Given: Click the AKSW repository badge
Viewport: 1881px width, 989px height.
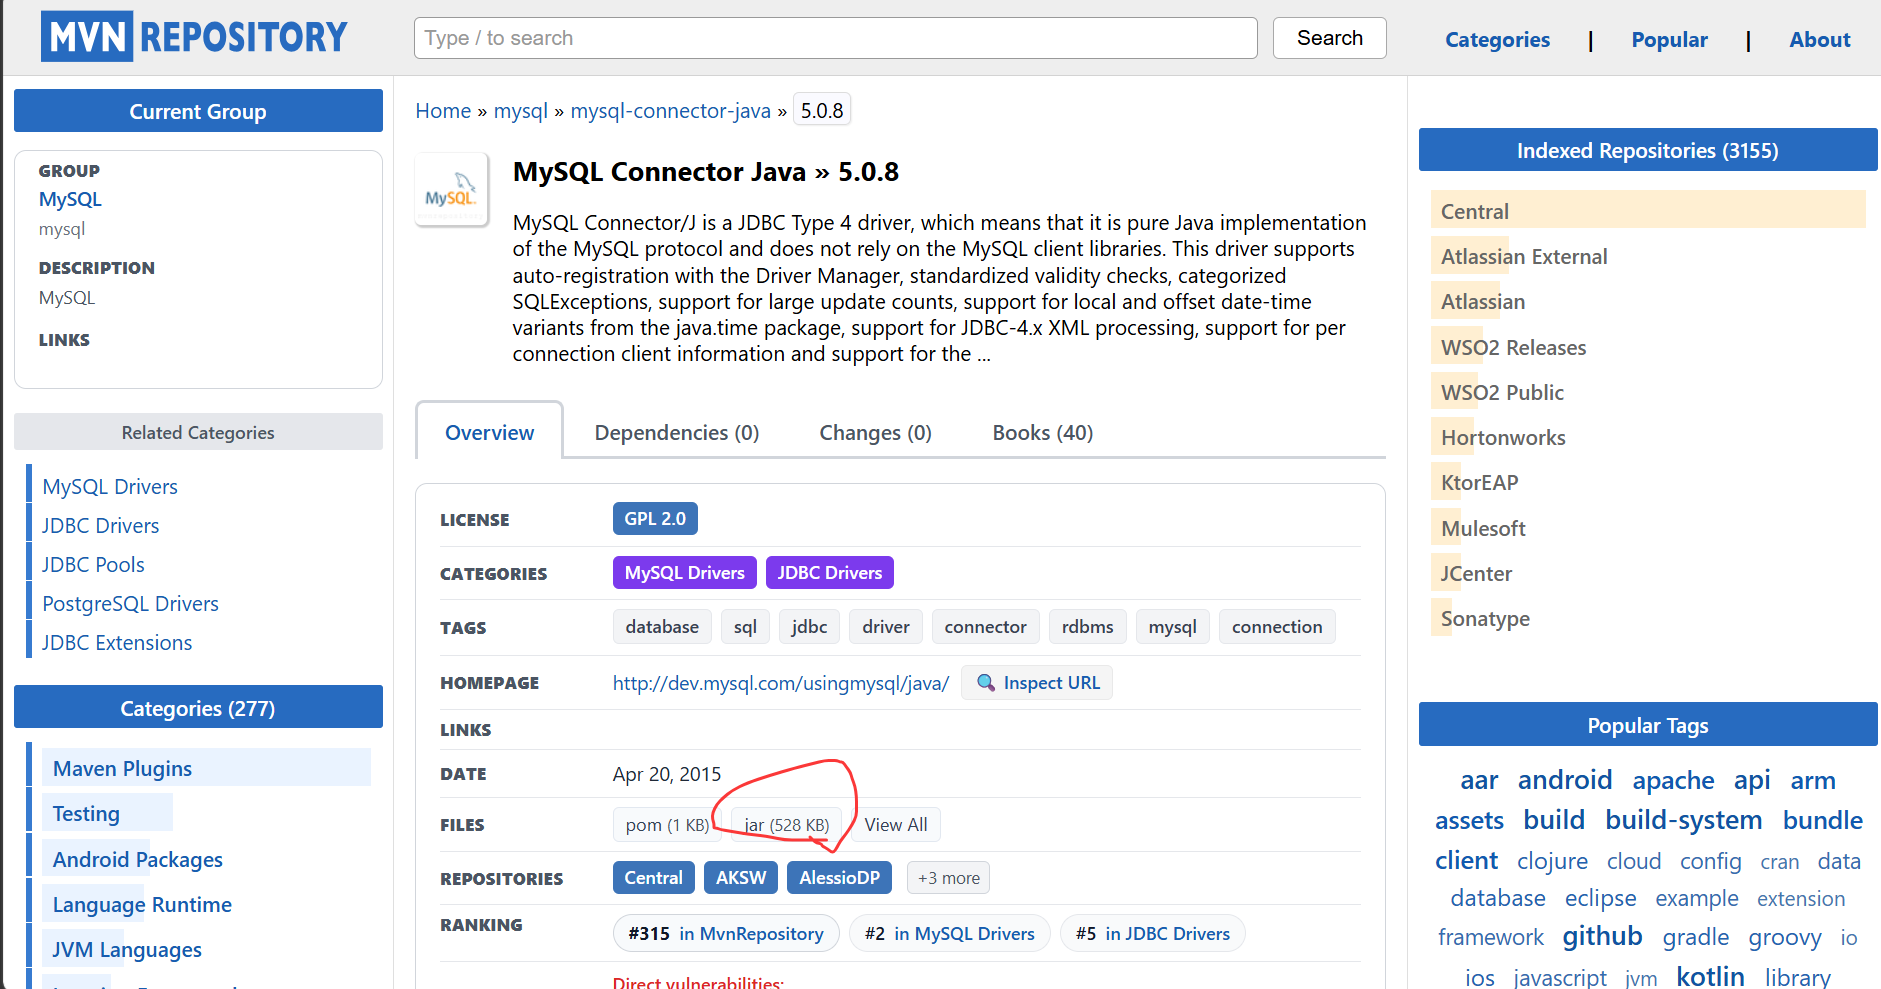Looking at the screenshot, I should click(x=741, y=878).
